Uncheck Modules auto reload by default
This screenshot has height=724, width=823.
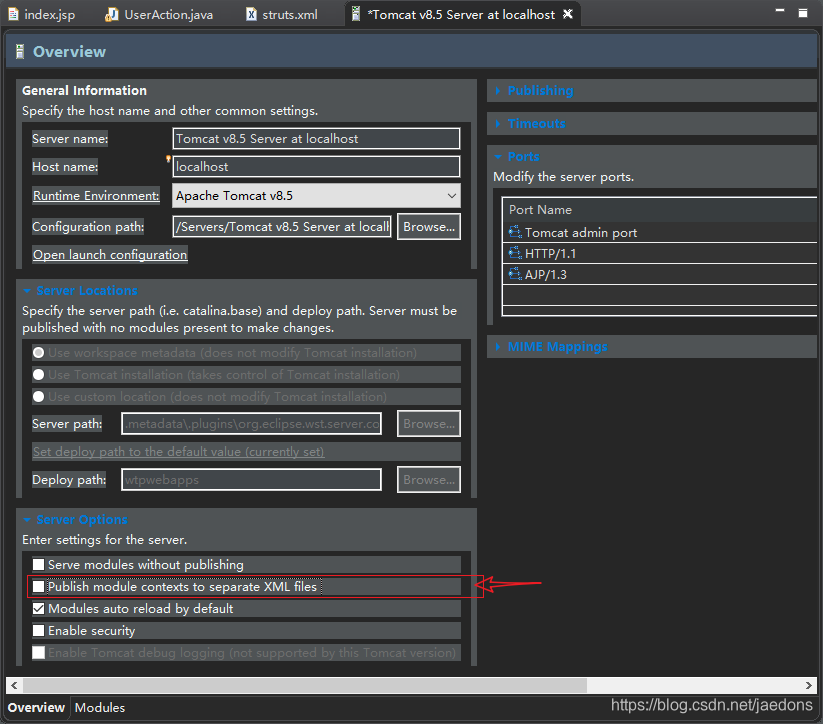[x=38, y=608]
